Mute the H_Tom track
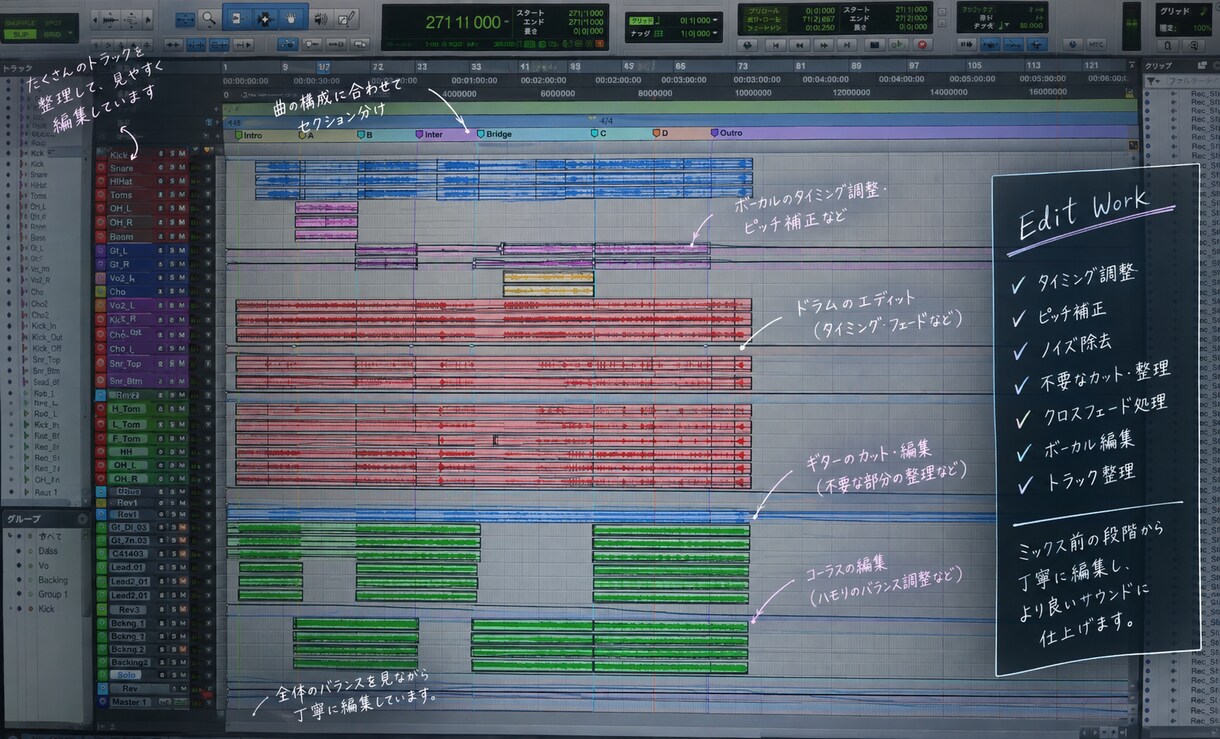This screenshot has height=739, width=1220. pos(182,409)
